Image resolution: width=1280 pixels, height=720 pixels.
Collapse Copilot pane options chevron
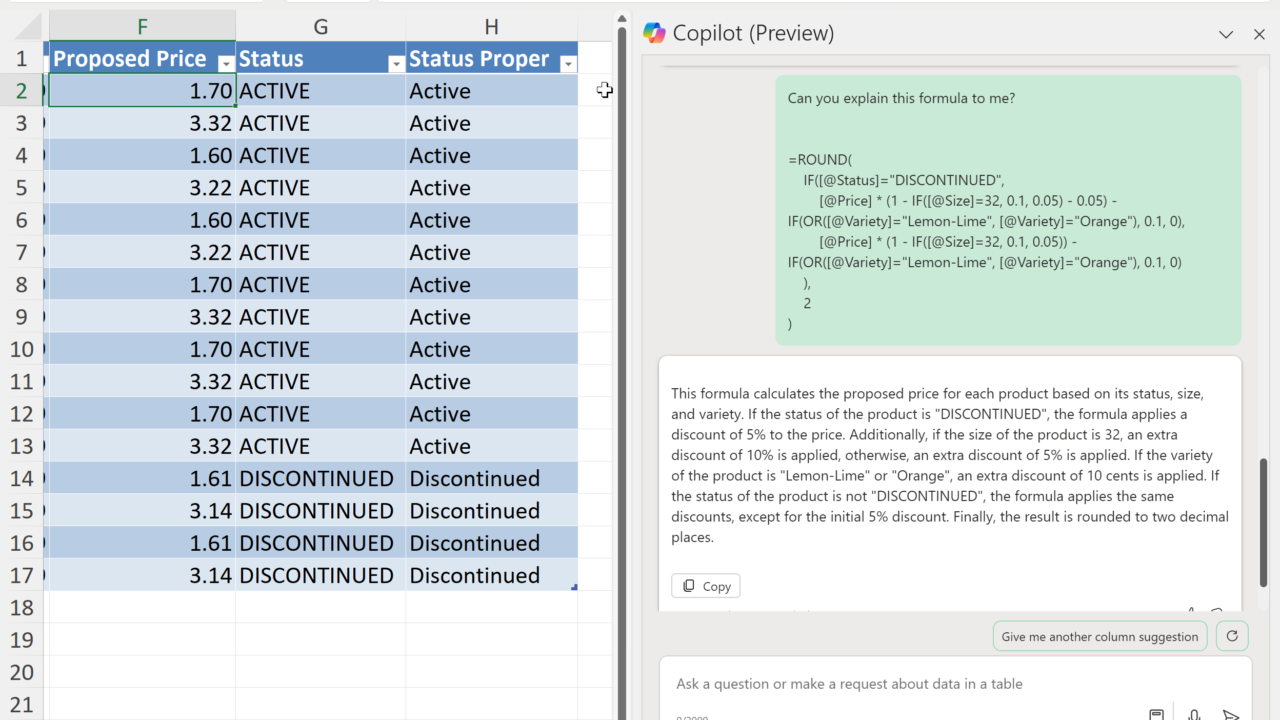pyautogui.click(x=1225, y=34)
